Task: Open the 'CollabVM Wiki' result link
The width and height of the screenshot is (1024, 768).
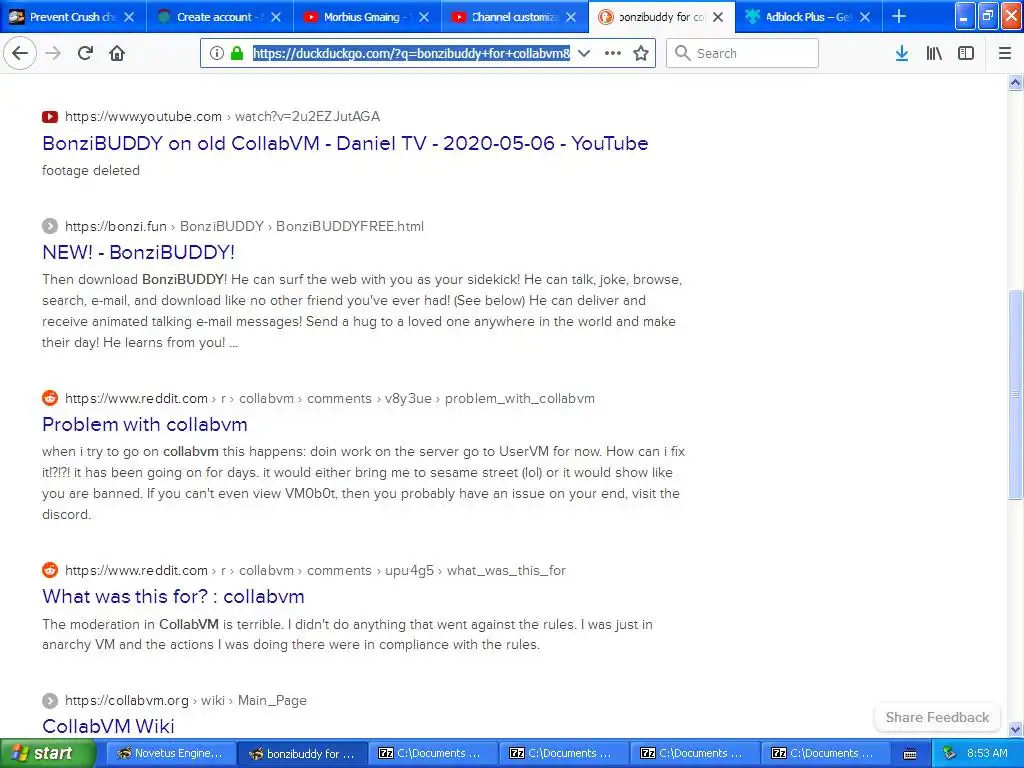Action: click(x=108, y=726)
